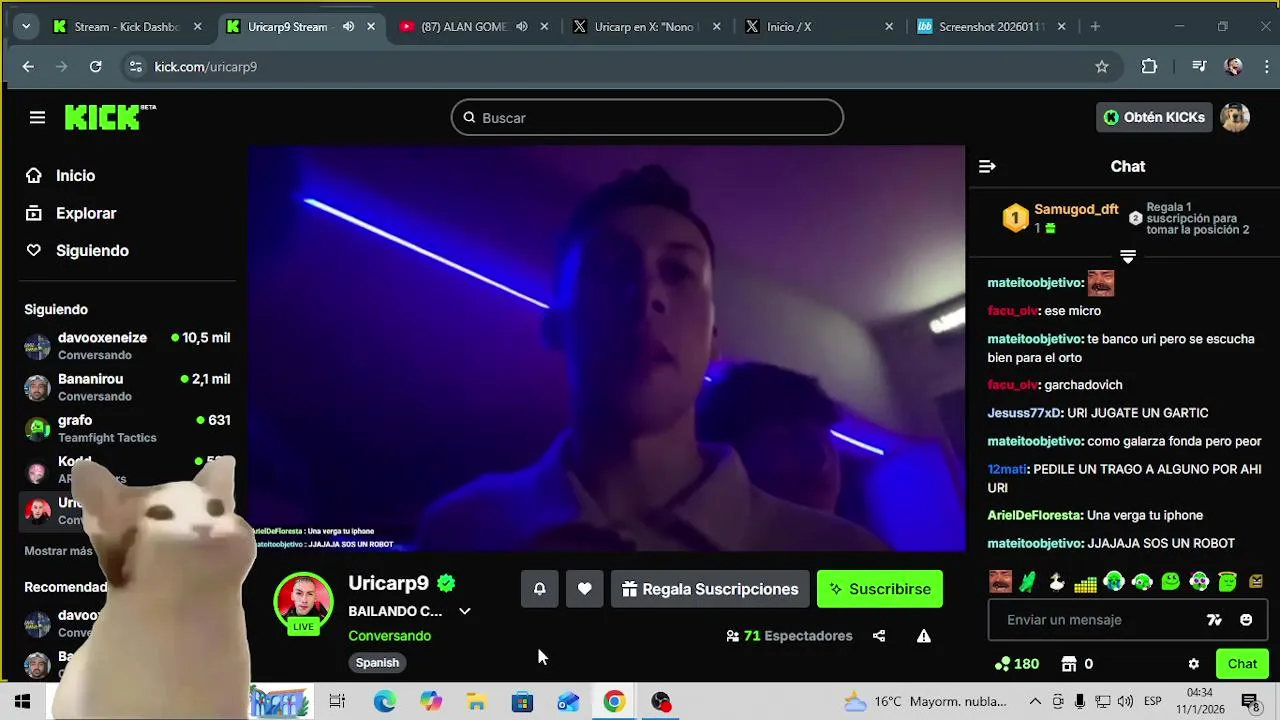Open grafo followed channel
Viewport: 1280px width, 720px height.
point(127,428)
